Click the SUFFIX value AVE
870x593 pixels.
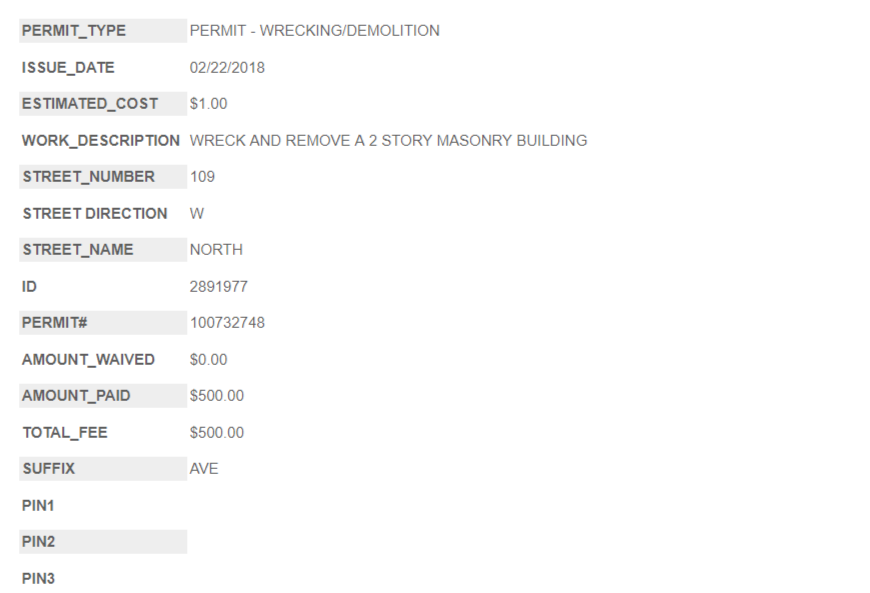coord(204,469)
